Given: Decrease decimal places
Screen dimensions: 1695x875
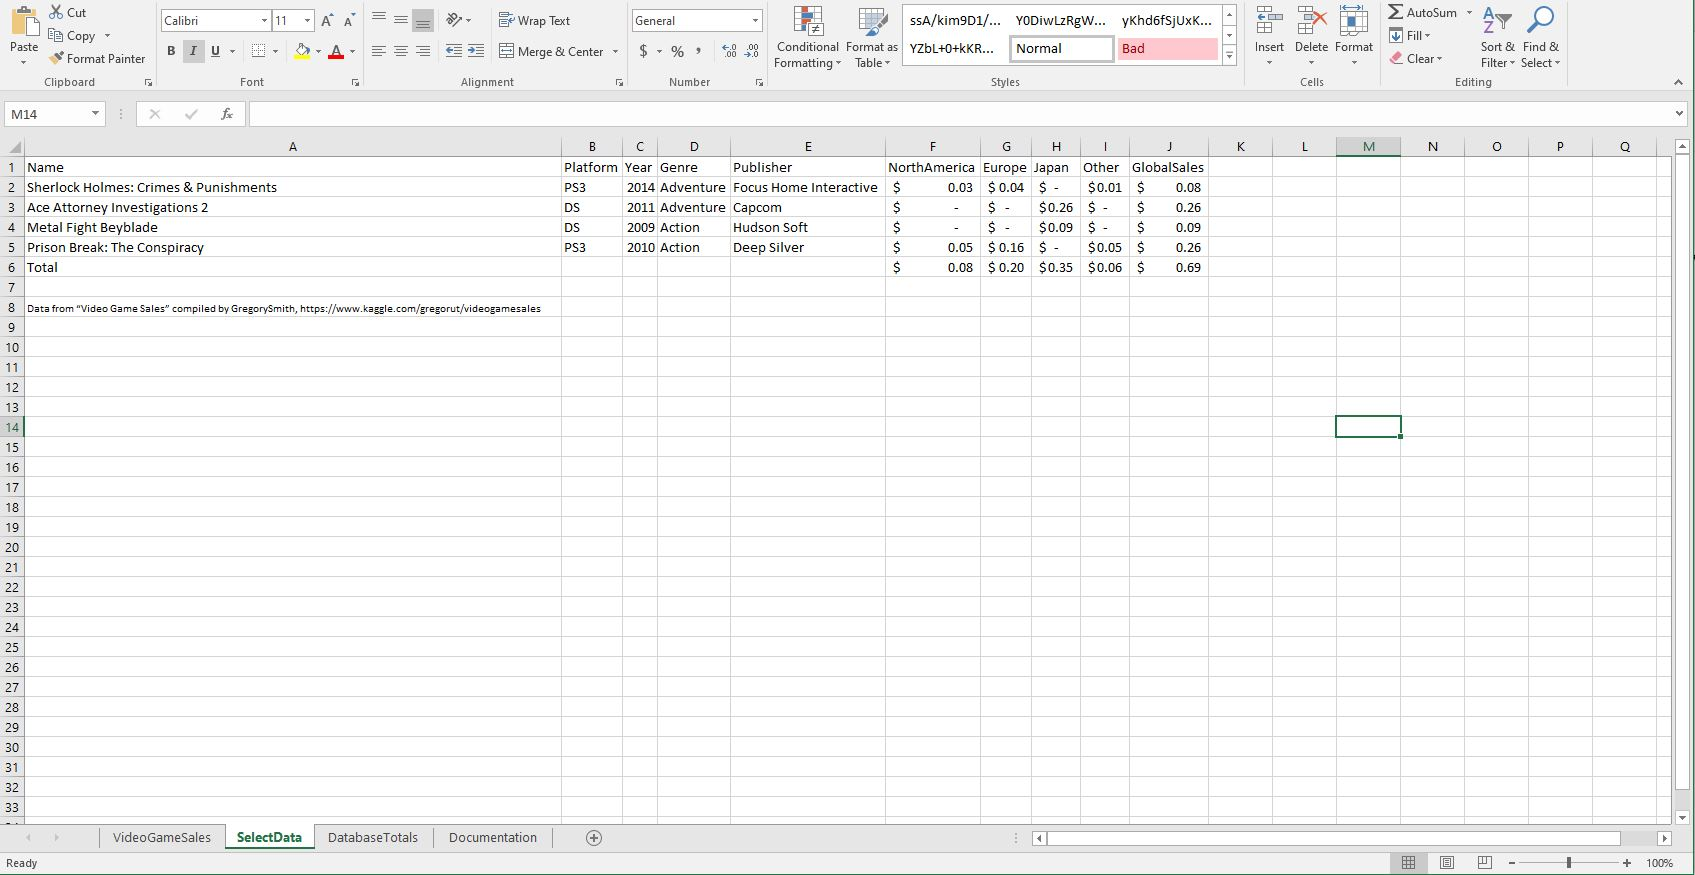Looking at the screenshot, I should (752, 51).
